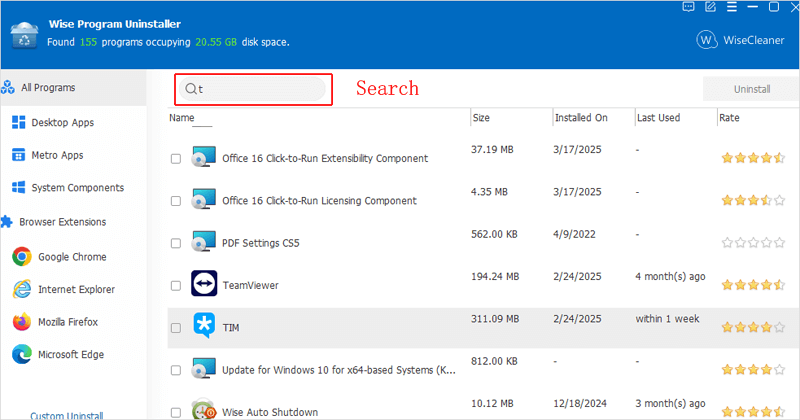The image size is (800, 420).
Task: Click the 4/9/2022 install date
Action: (x=574, y=234)
